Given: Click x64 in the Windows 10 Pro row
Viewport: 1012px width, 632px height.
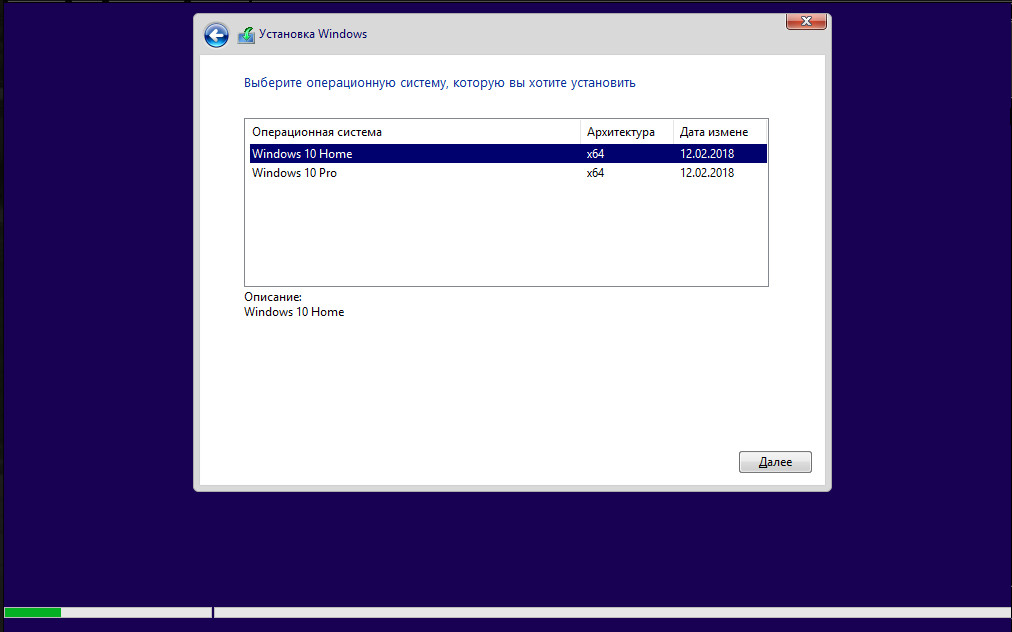Looking at the screenshot, I should click(x=595, y=173).
